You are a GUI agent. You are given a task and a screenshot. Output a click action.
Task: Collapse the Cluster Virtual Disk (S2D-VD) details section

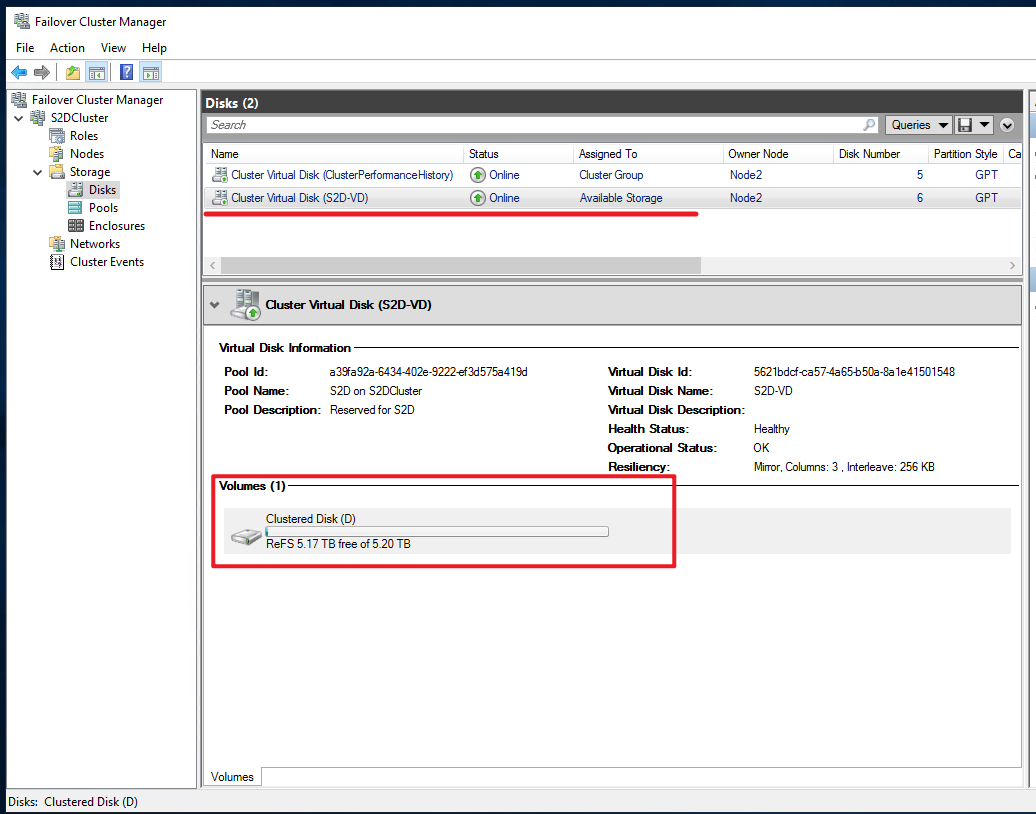point(214,305)
